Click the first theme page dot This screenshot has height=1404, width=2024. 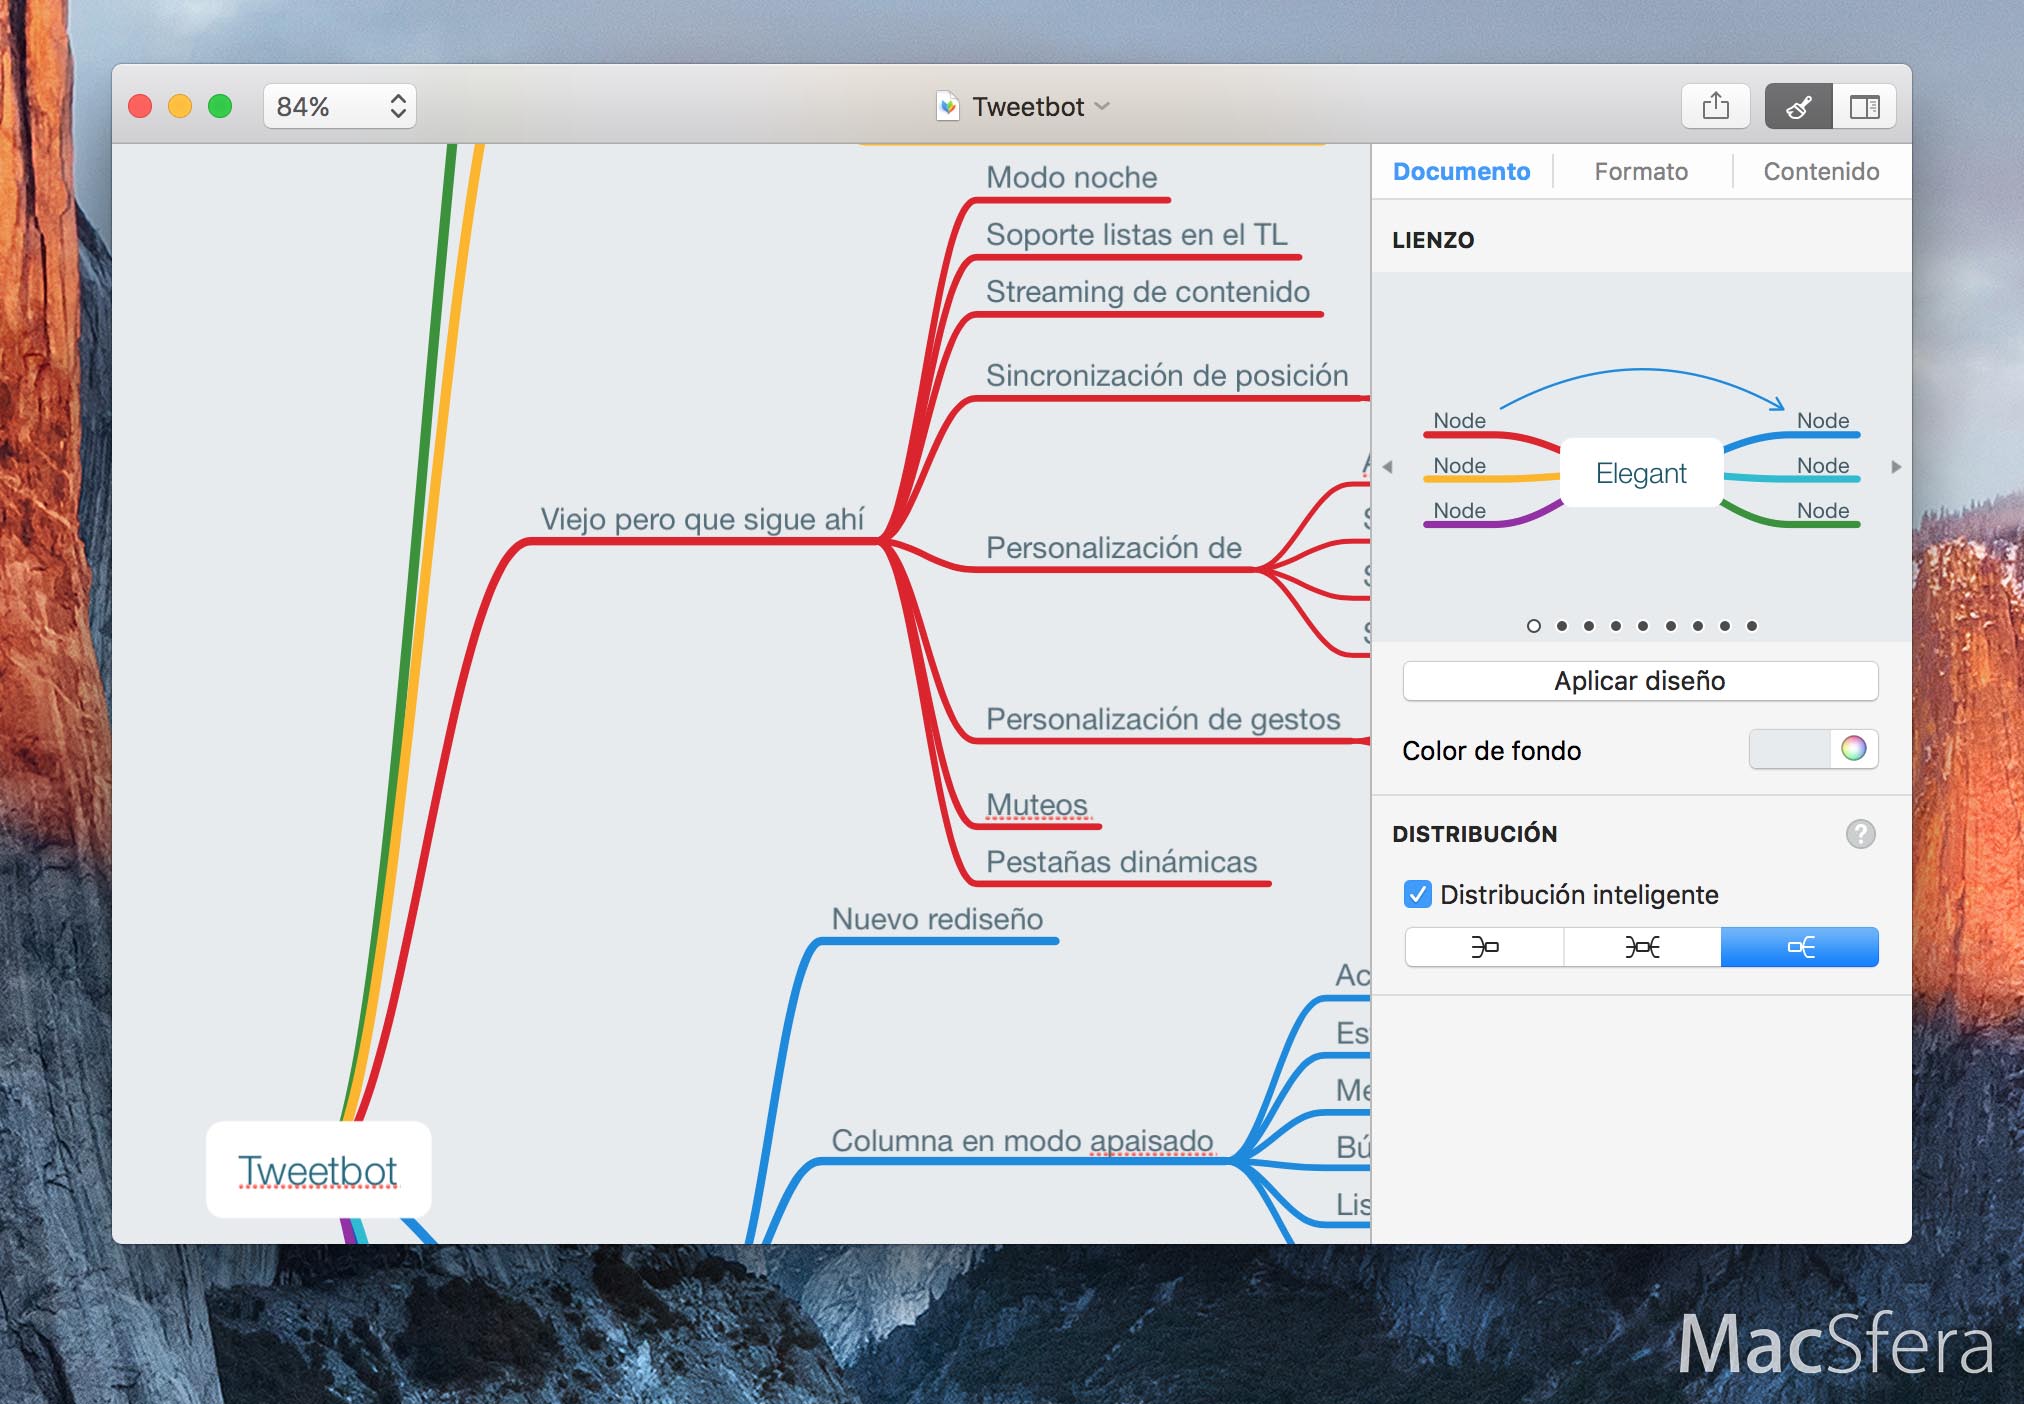click(1534, 626)
